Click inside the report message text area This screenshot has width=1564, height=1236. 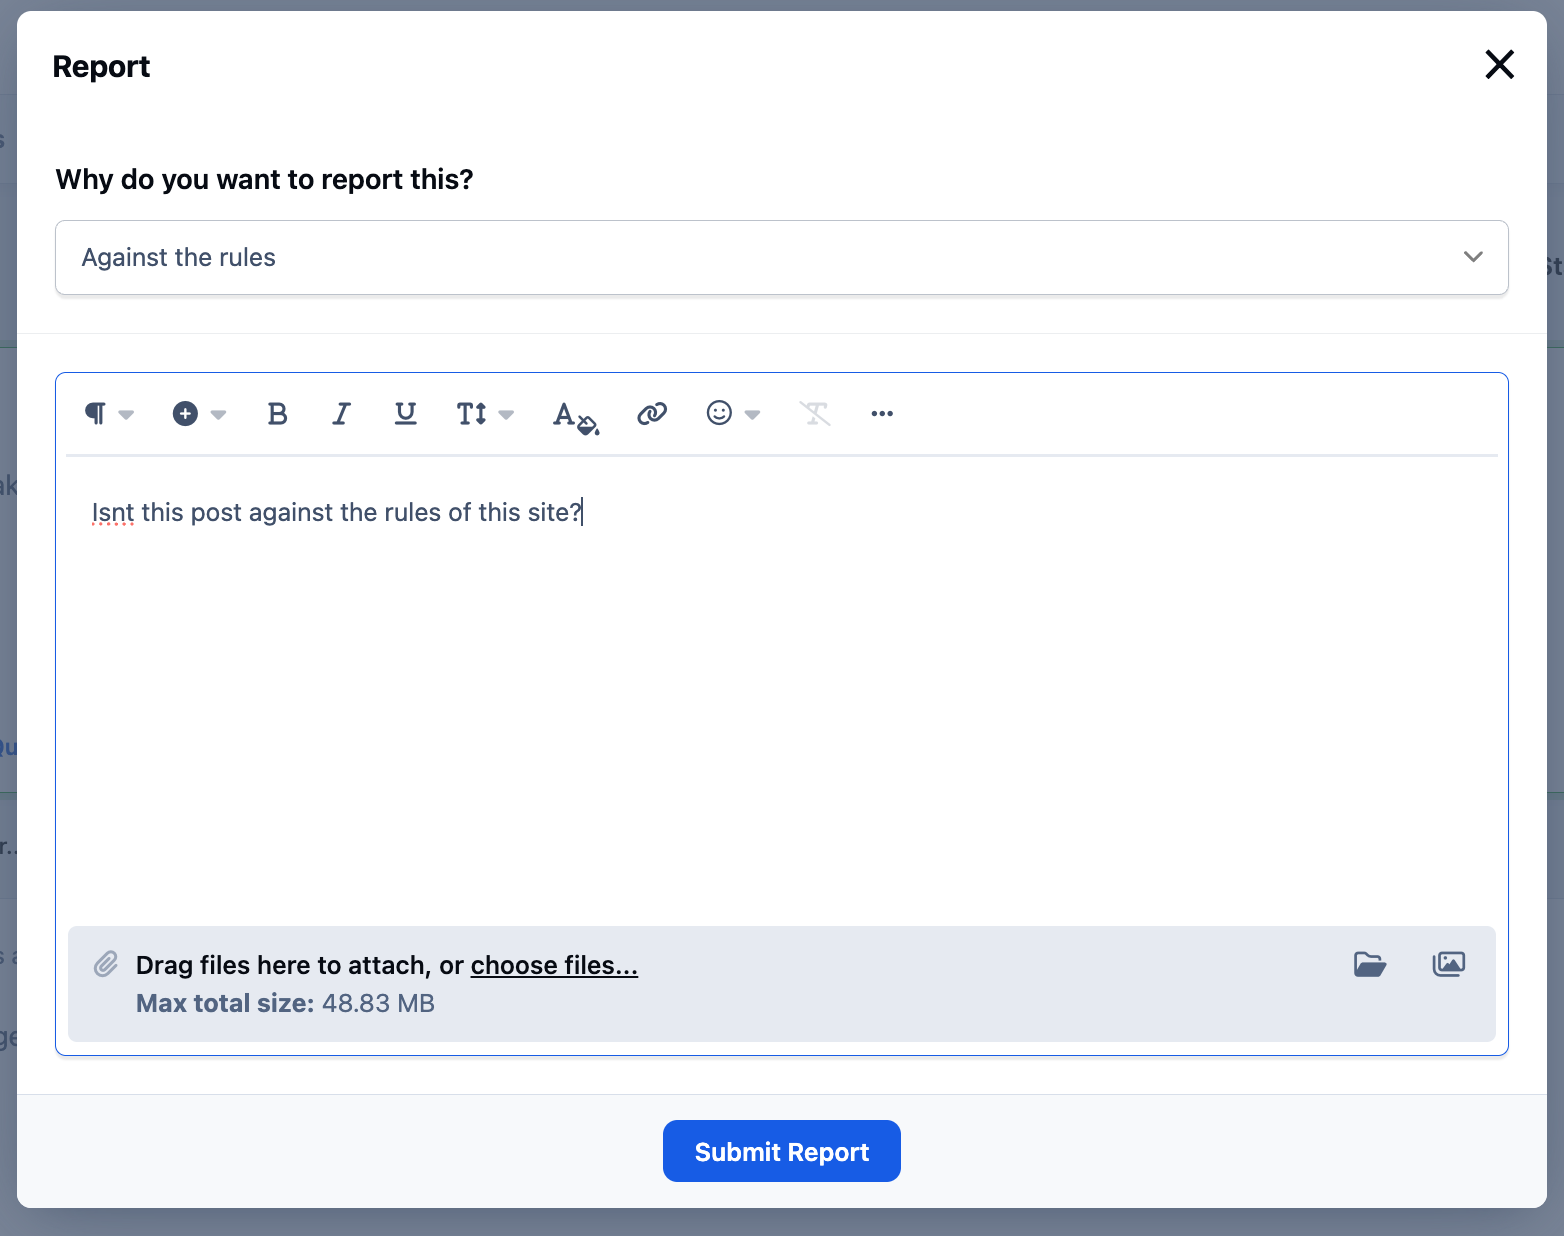coord(782,690)
